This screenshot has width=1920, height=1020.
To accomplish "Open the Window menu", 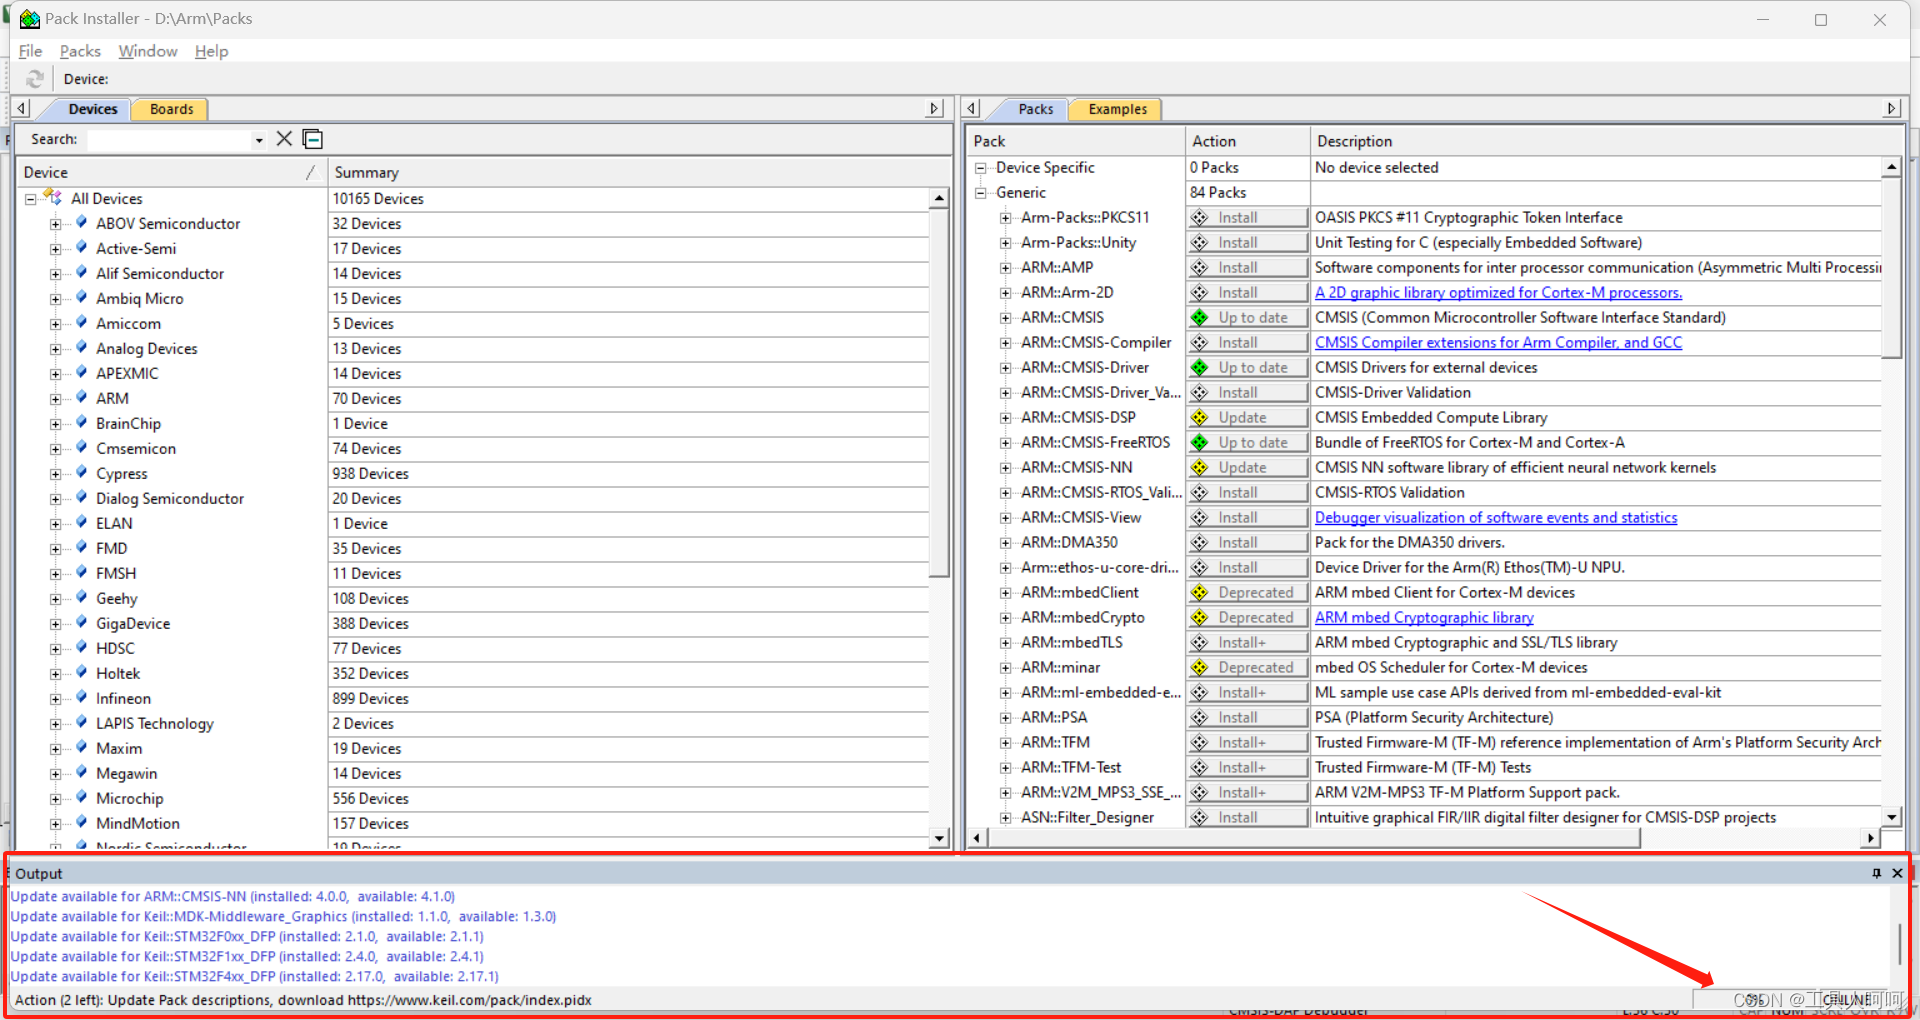I will tap(148, 51).
